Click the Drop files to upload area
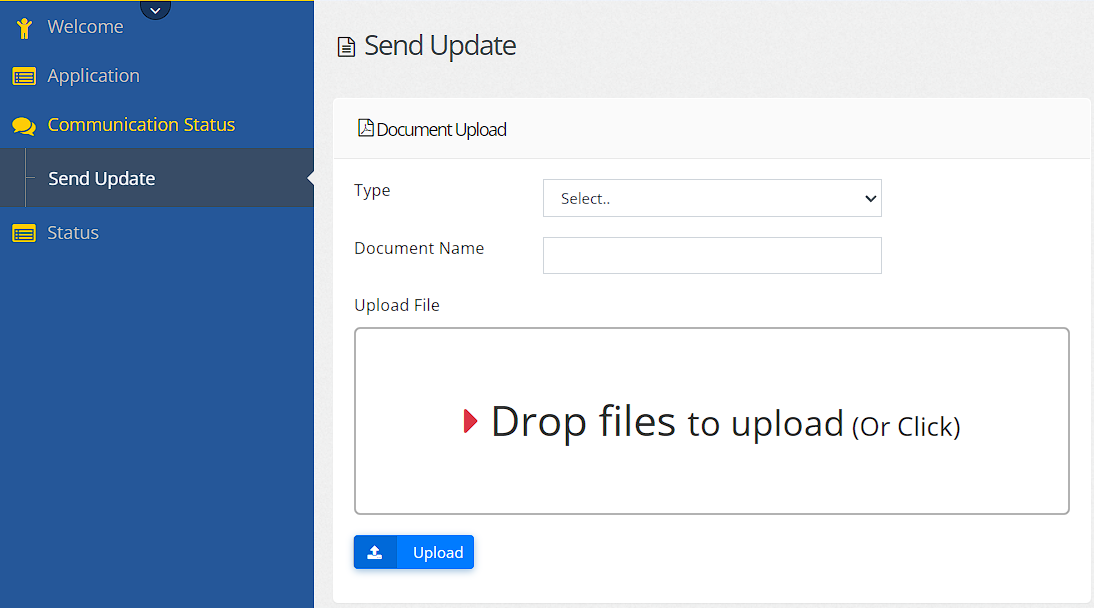 (x=712, y=421)
